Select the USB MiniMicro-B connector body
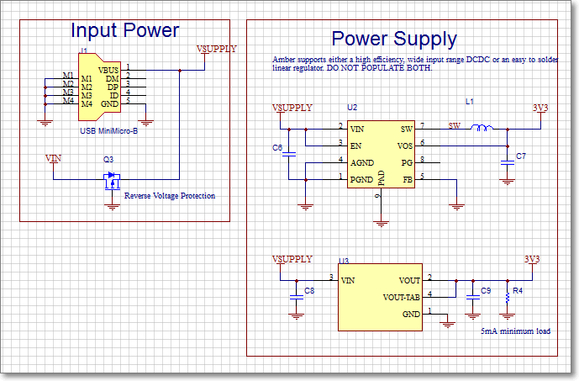The height and width of the screenshot is (381, 579). [99, 87]
